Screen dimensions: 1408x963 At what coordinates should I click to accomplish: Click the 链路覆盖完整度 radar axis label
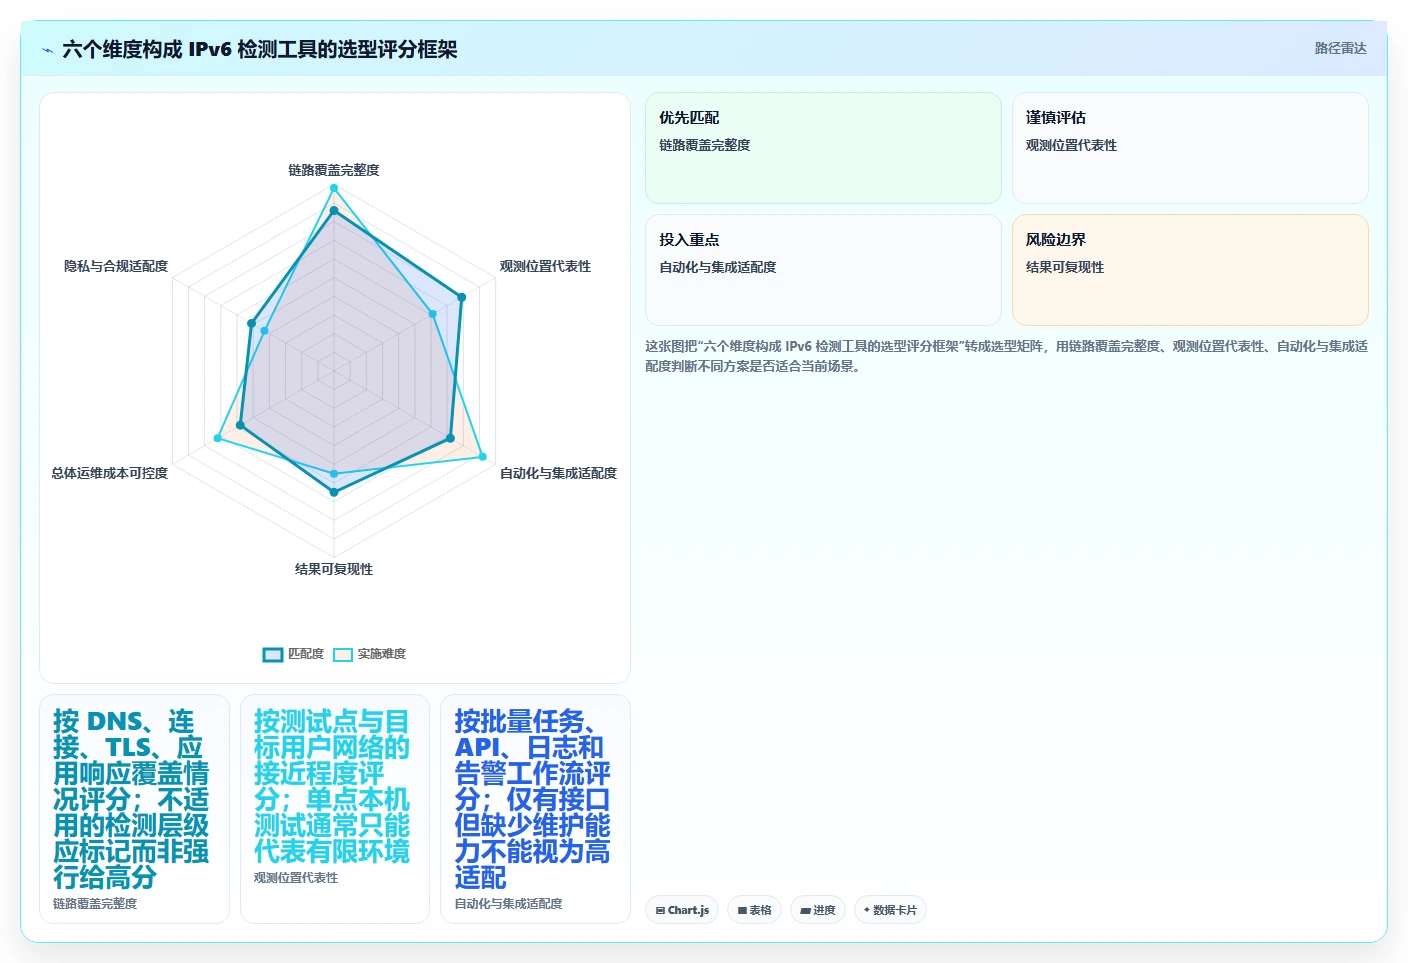[334, 170]
